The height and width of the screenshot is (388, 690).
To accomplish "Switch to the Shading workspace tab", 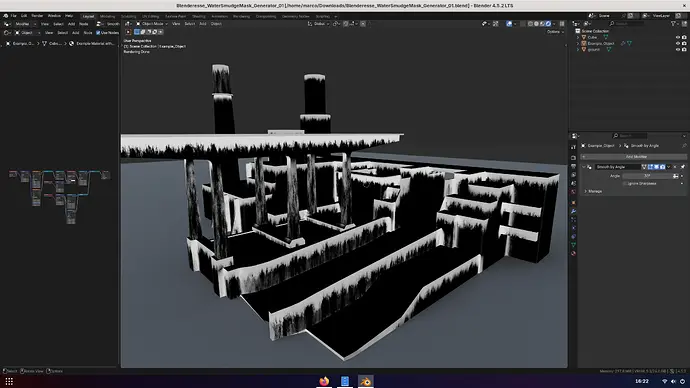I will [x=198, y=16].
